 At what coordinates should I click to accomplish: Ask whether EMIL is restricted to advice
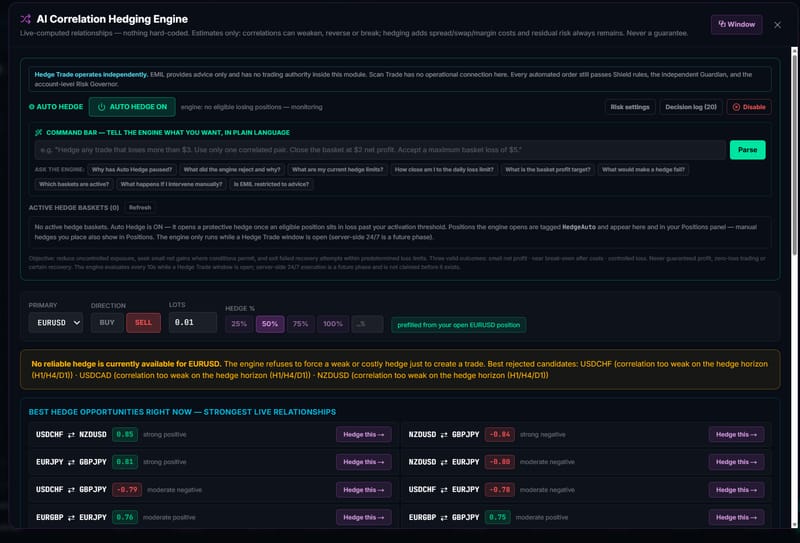pyautogui.click(x=271, y=184)
